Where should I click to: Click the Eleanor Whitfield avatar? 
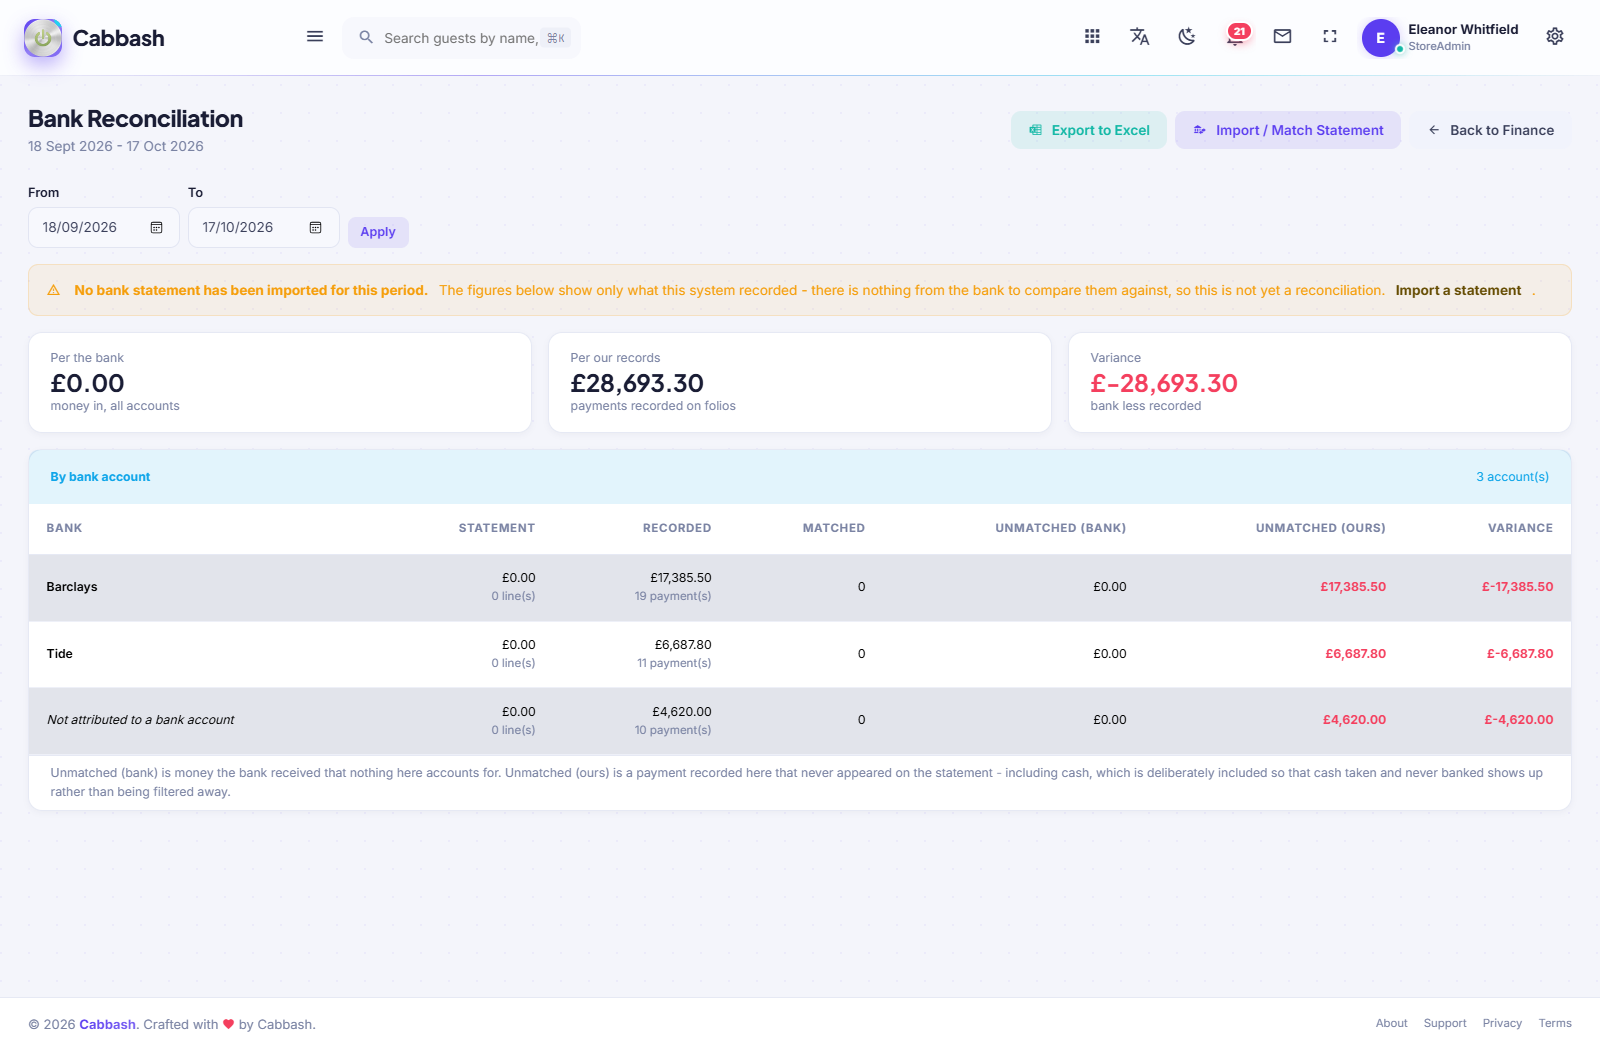click(x=1381, y=38)
